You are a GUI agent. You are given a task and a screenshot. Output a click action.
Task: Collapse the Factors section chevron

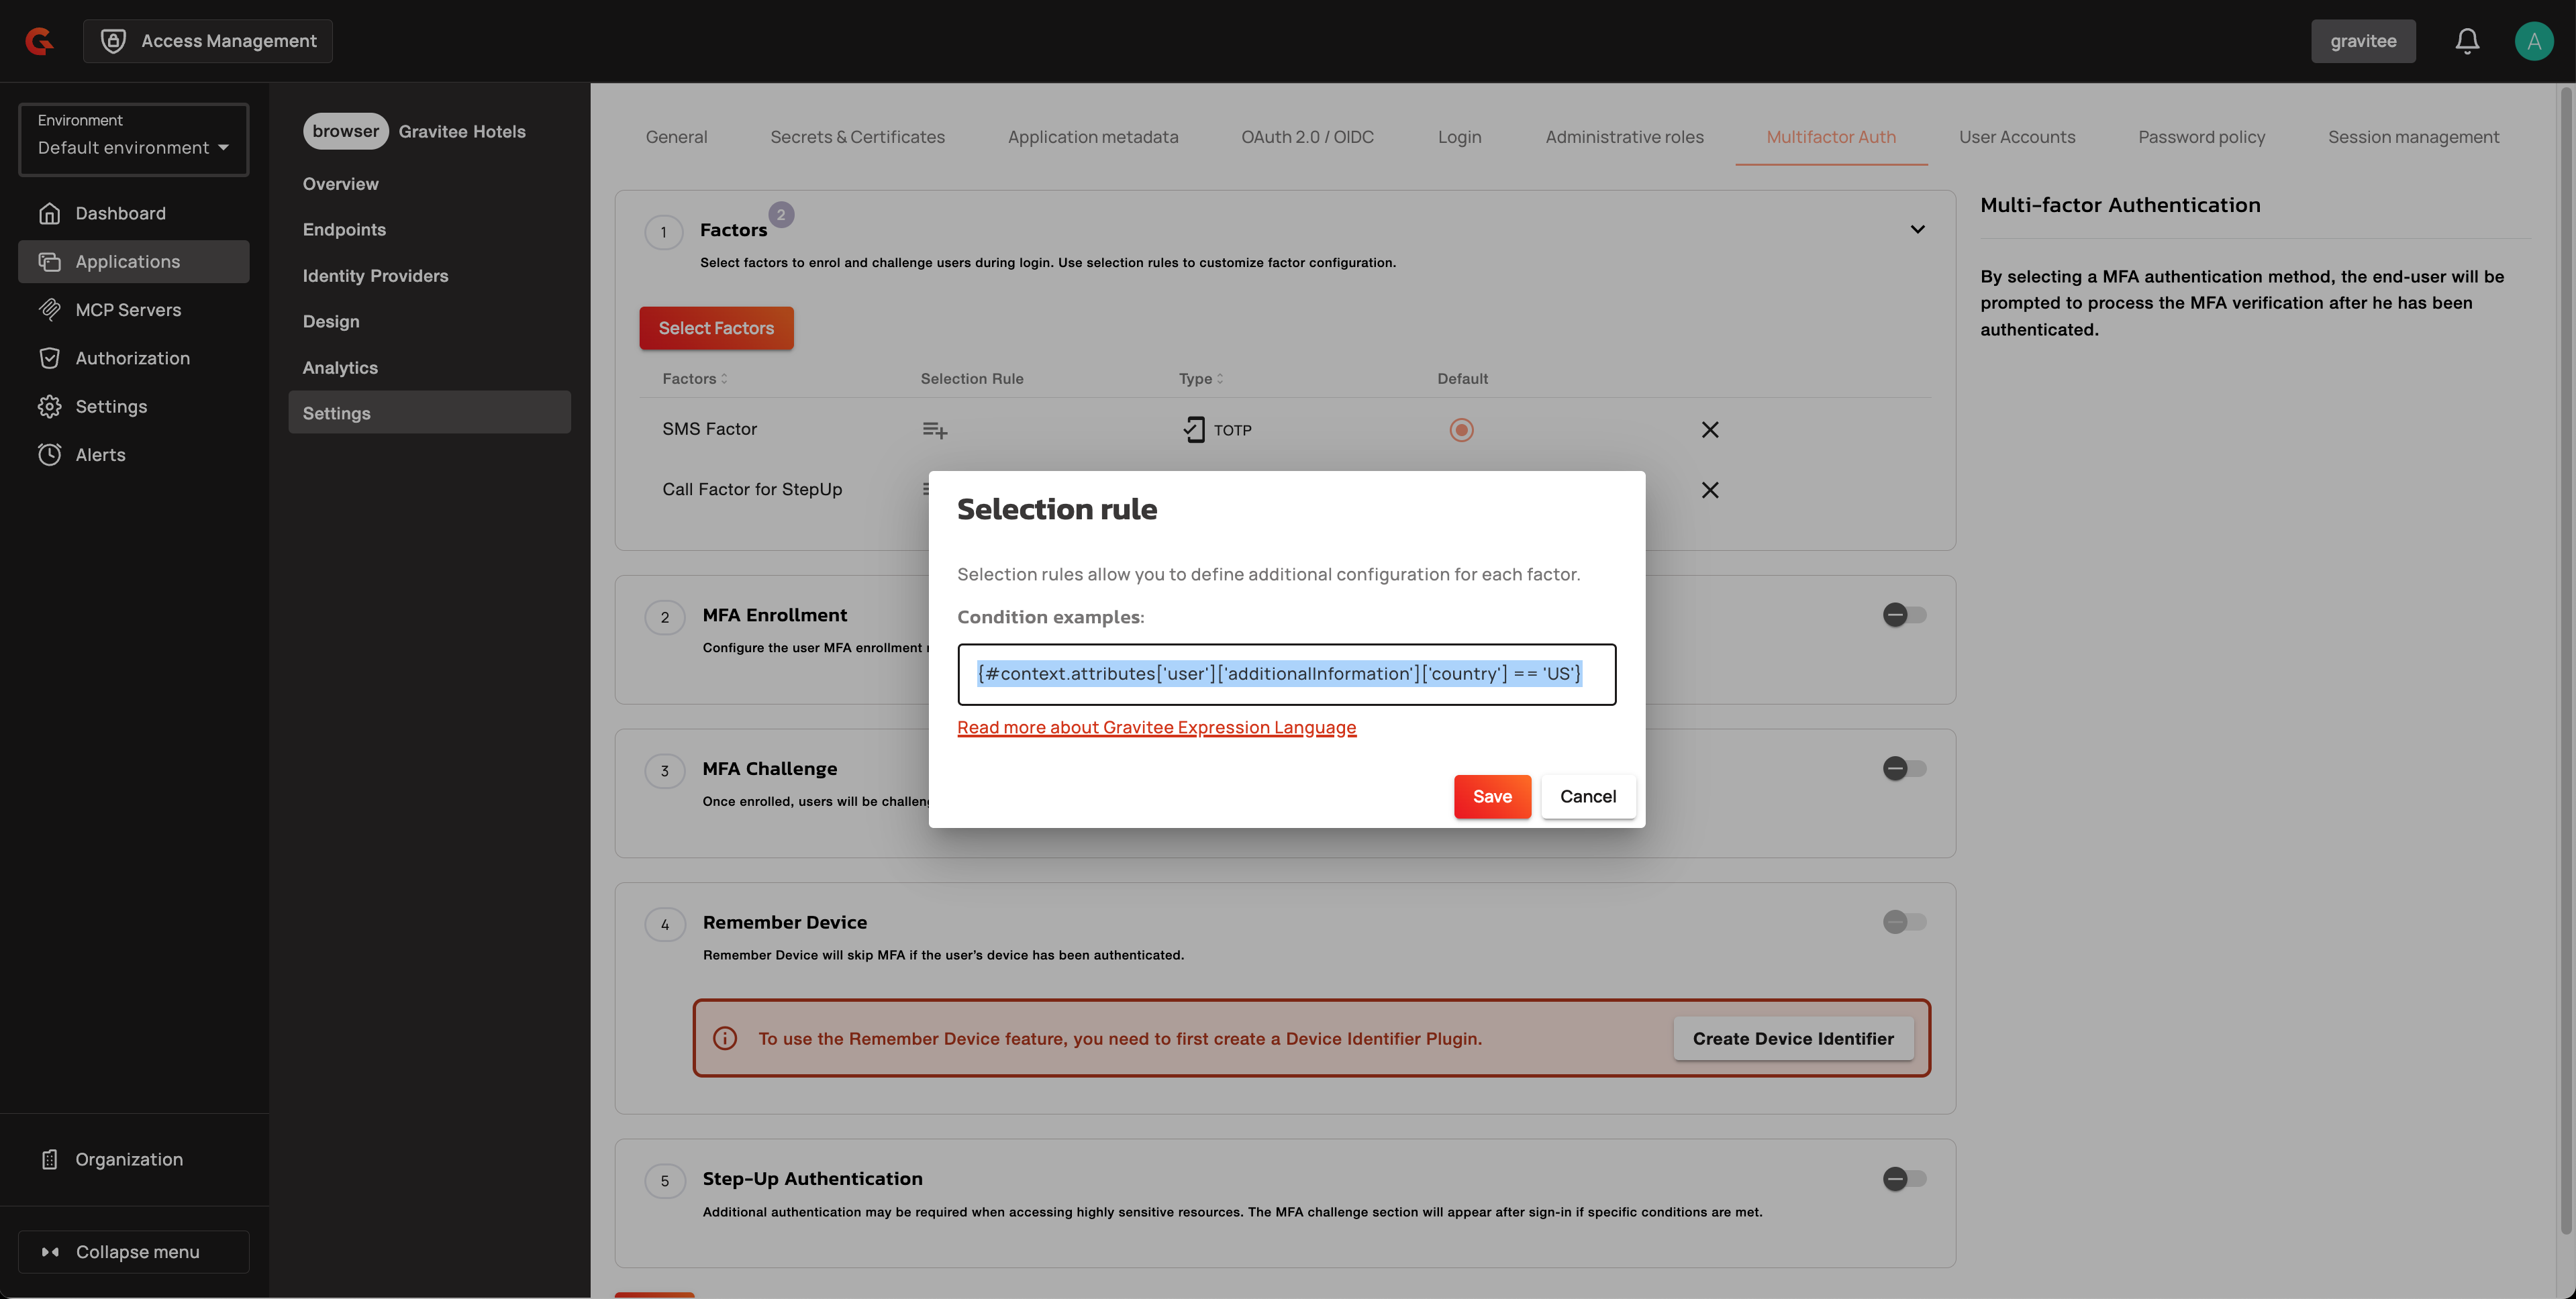point(1917,230)
